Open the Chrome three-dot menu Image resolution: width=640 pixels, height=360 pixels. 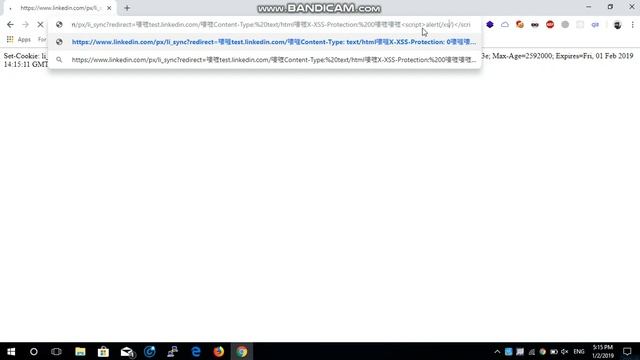click(x=633, y=24)
